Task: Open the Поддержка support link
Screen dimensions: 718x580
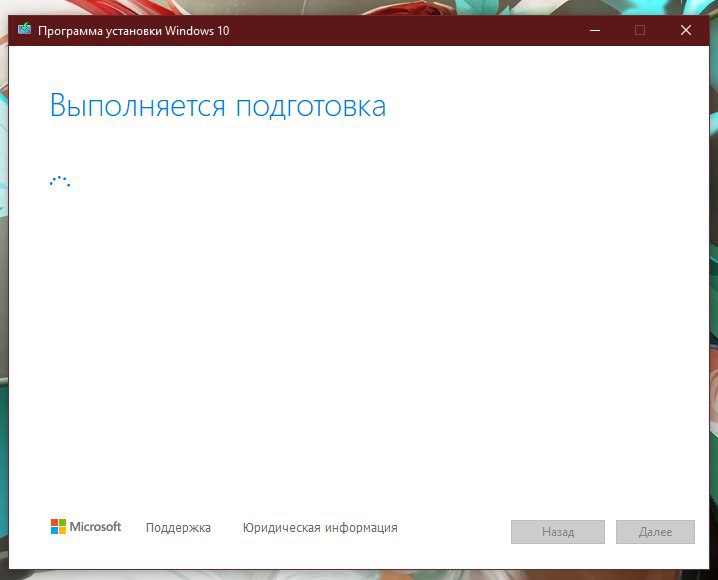Action: click(x=178, y=528)
